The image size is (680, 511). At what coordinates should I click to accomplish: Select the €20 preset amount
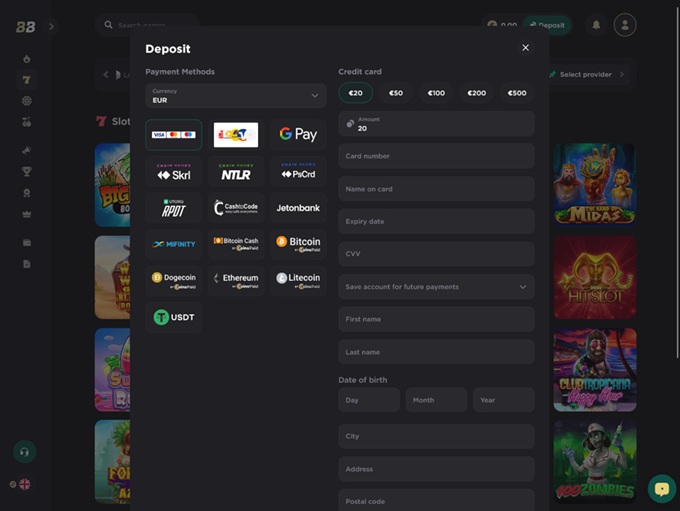355,93
